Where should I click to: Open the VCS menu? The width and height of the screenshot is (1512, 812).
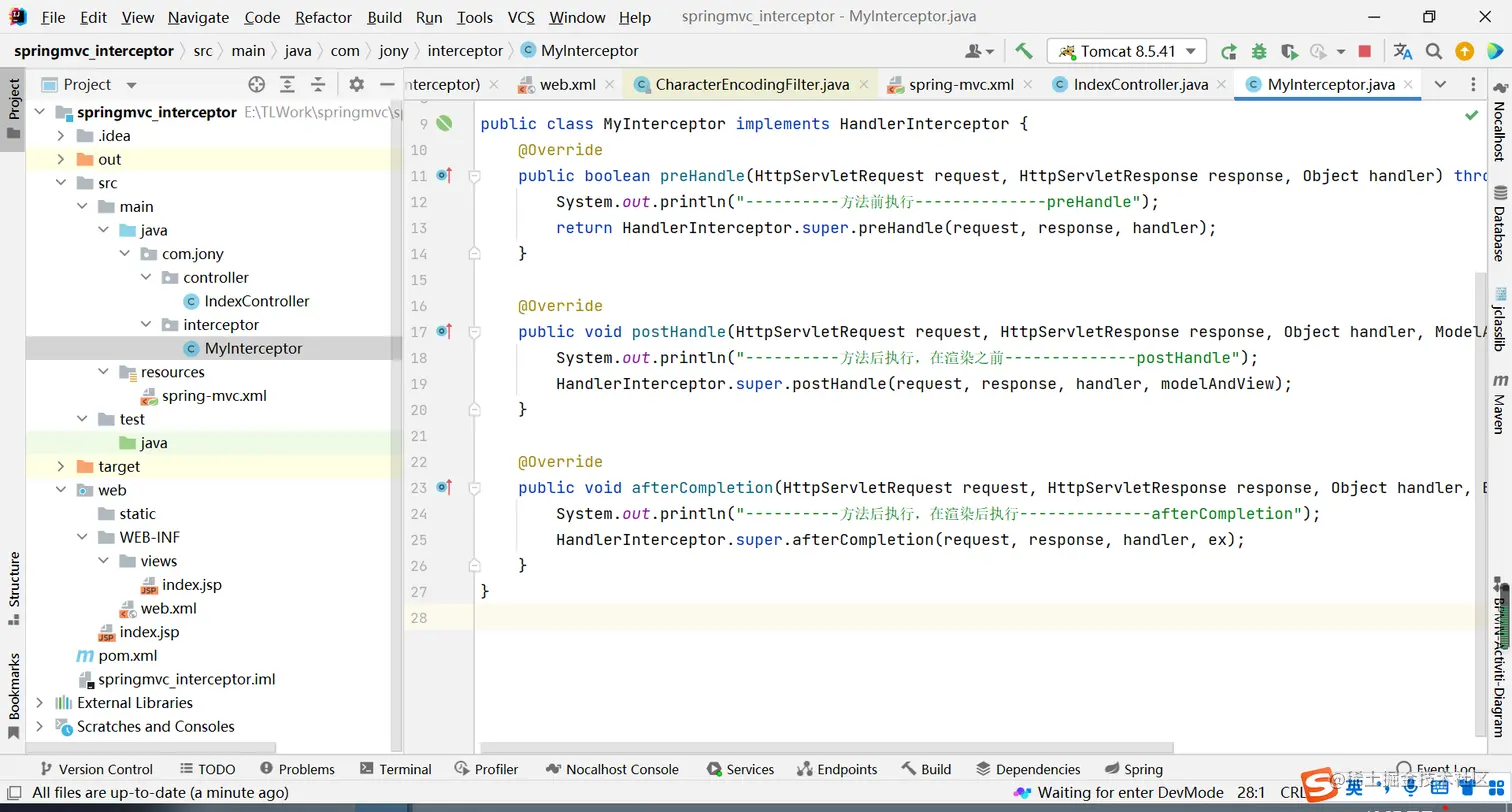pyautogui.click(x=521, y=17)
